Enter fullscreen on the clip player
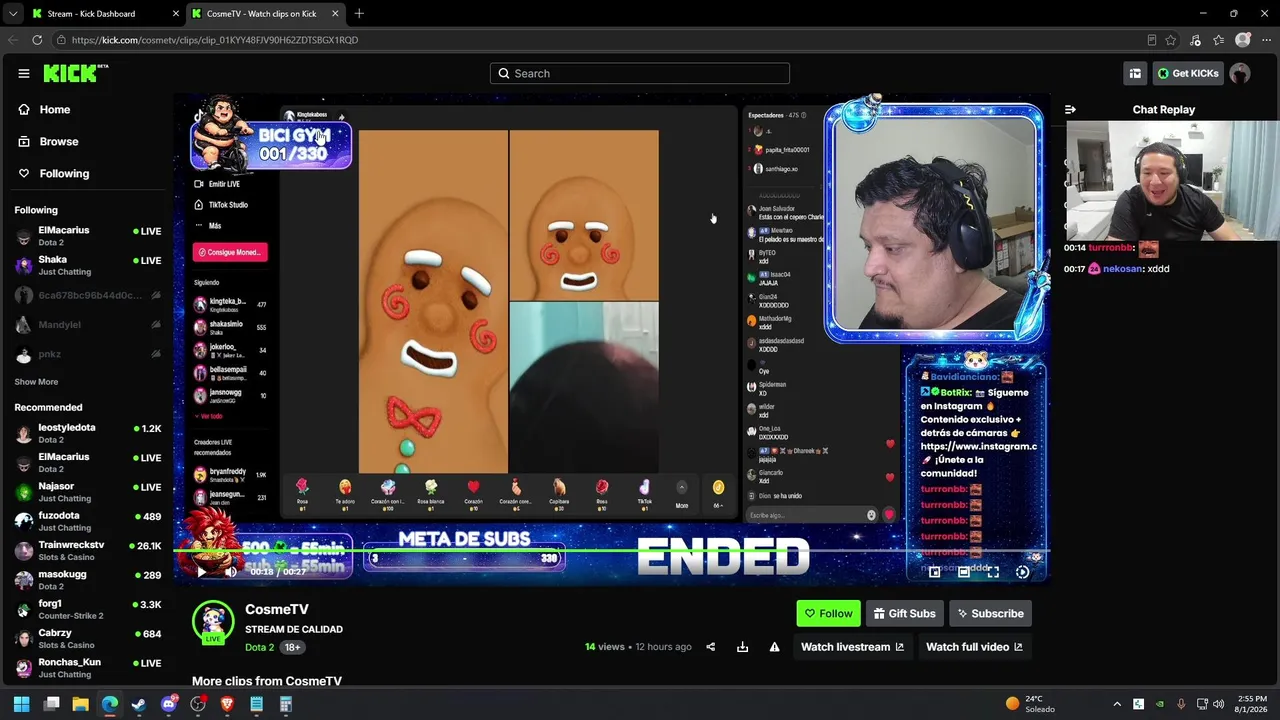 (x=993, y=572)
